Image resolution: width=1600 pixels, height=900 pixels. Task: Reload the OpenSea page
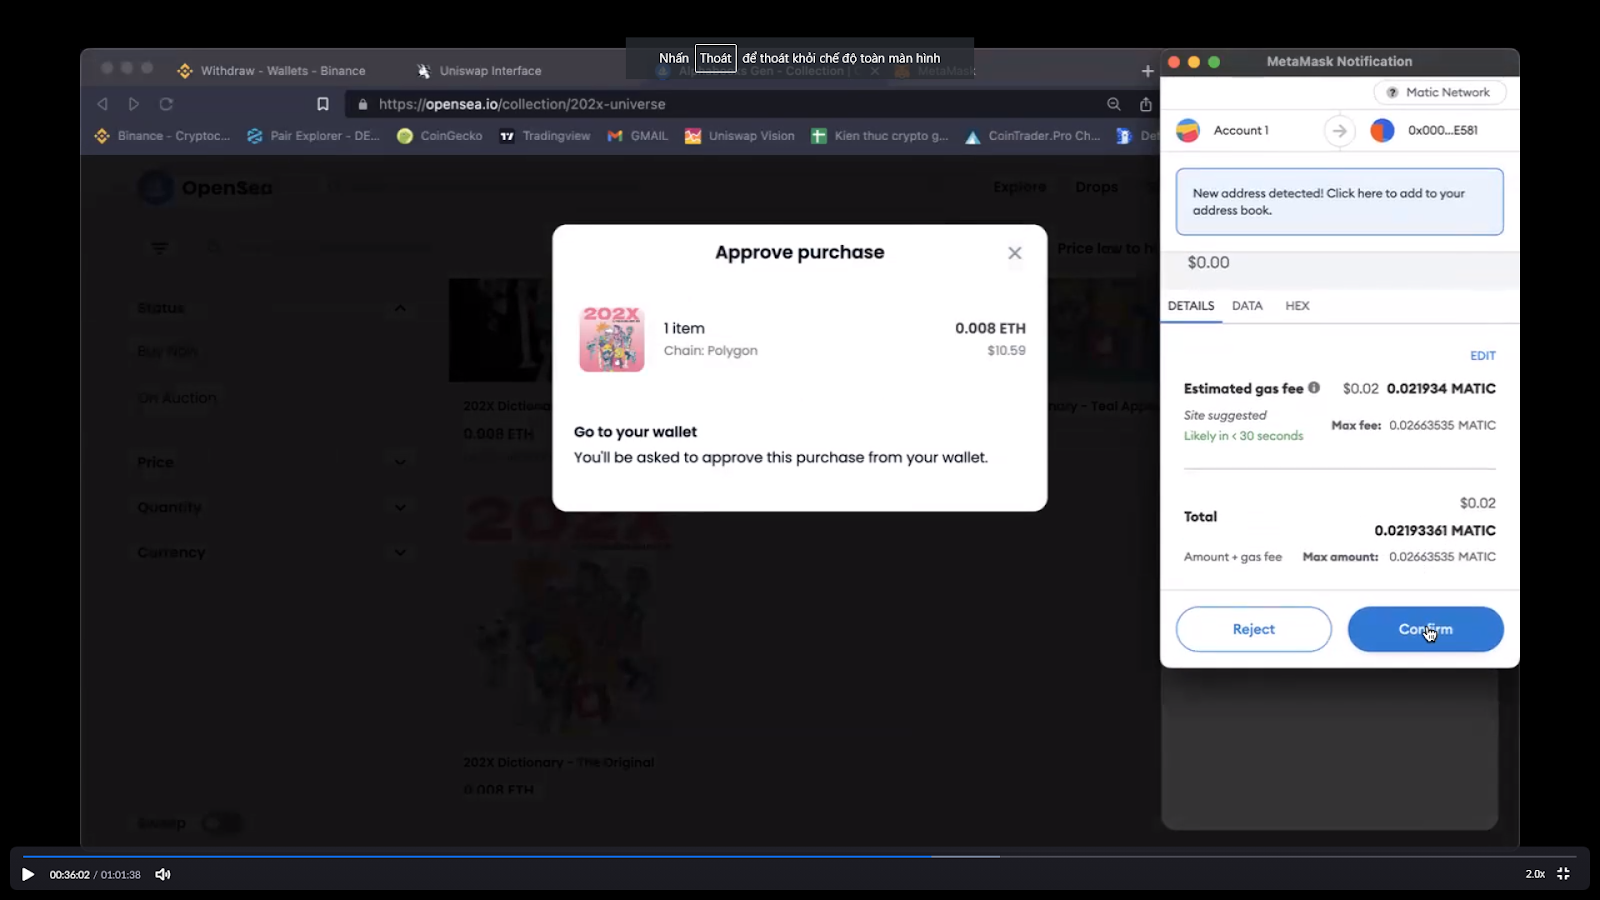[166, 104]
